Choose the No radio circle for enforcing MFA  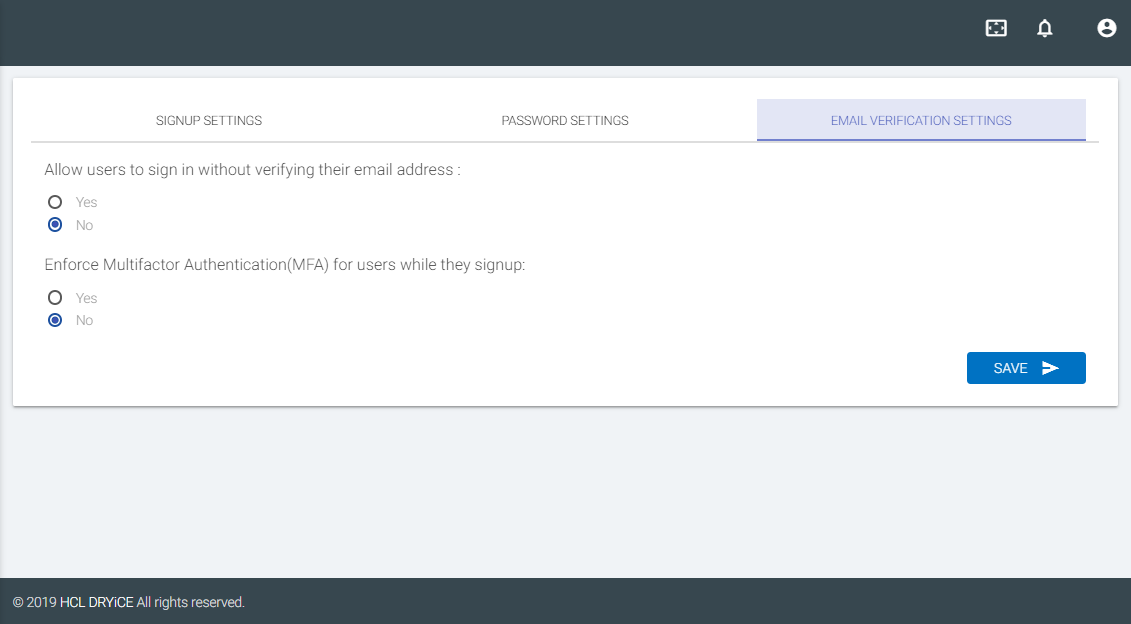[x=55, y=320]
